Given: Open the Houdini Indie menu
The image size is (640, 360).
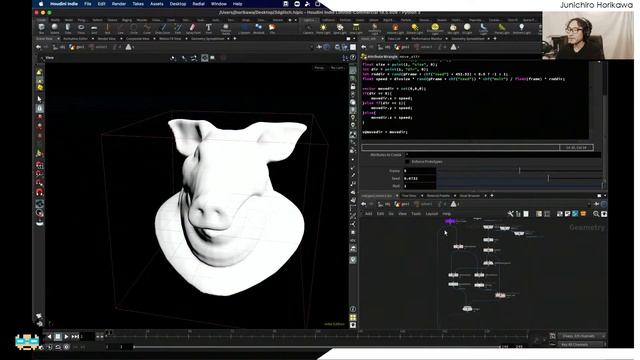Looking at the screenshot, I should [64, 4].
